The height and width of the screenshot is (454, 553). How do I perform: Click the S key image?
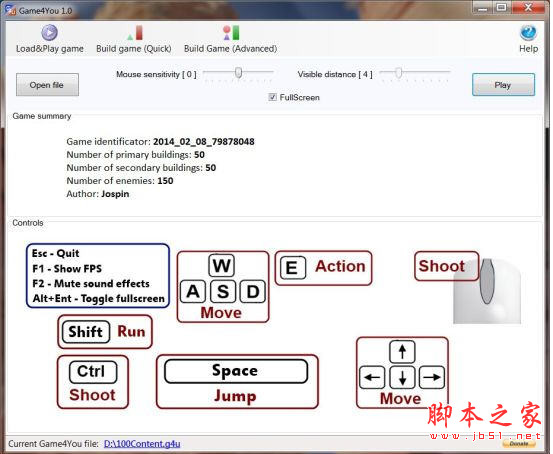tap(223, 291)
